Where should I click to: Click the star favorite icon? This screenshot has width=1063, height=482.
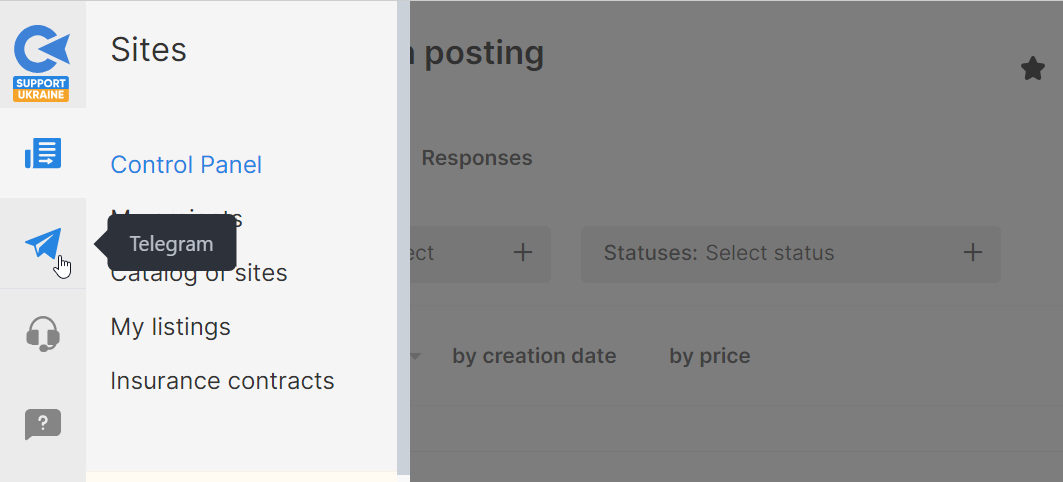coord(1032,69)
